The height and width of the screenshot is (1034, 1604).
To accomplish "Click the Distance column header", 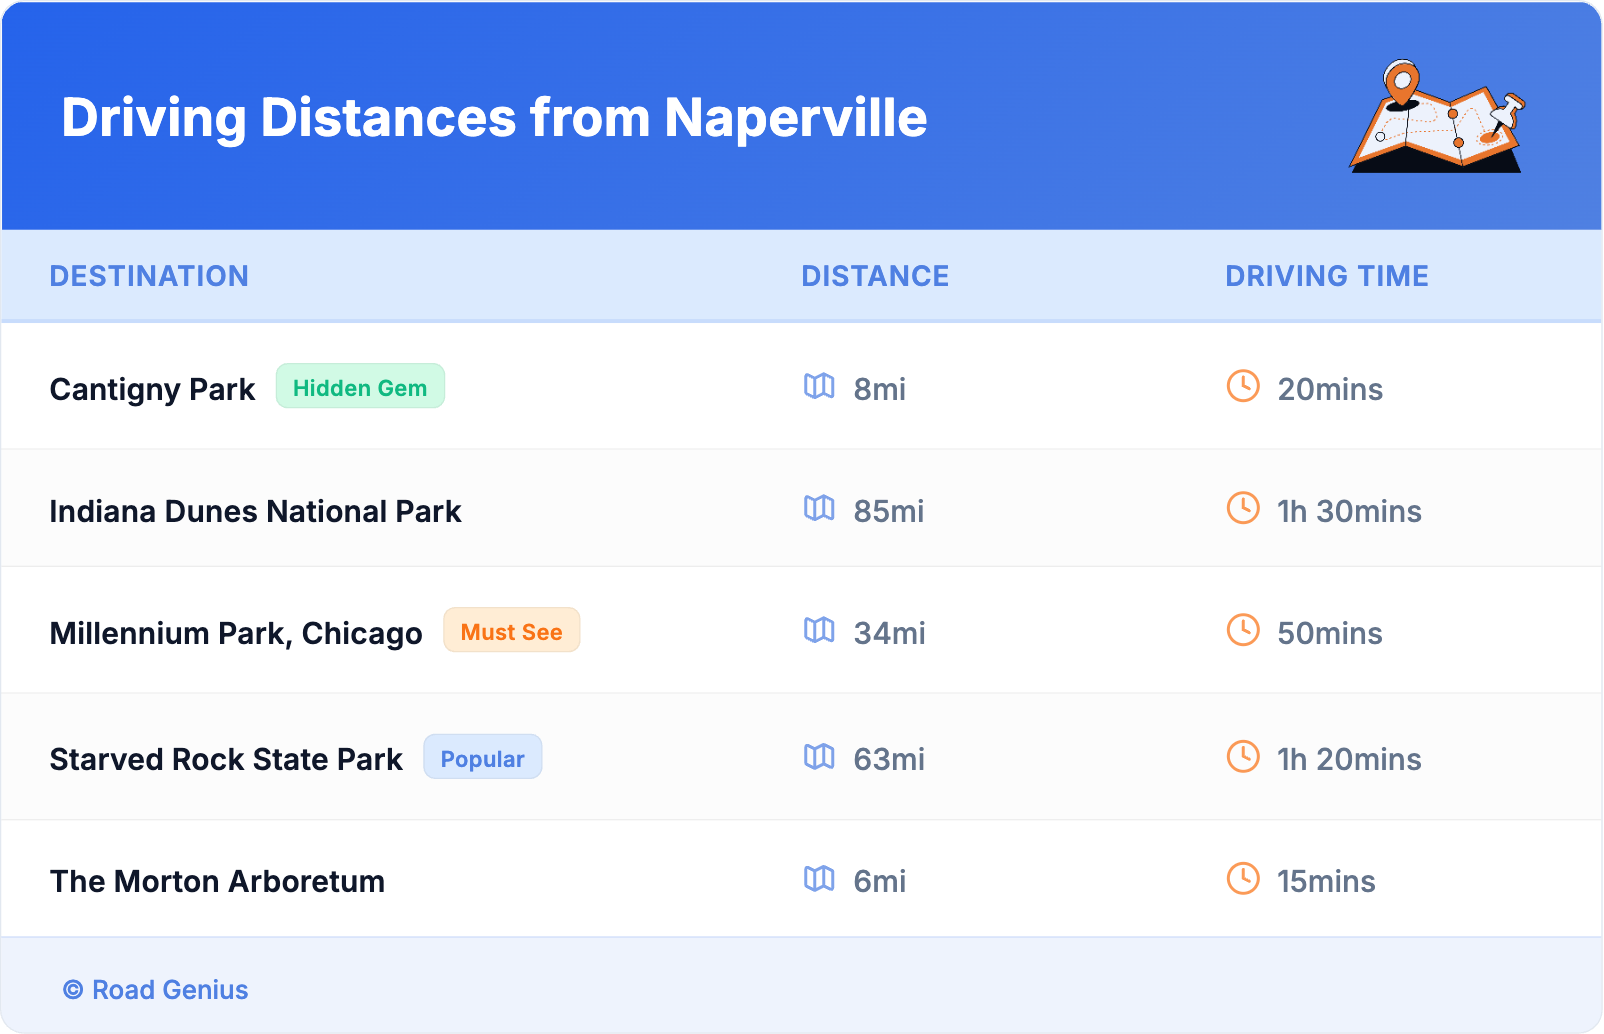I will (875, 276).
